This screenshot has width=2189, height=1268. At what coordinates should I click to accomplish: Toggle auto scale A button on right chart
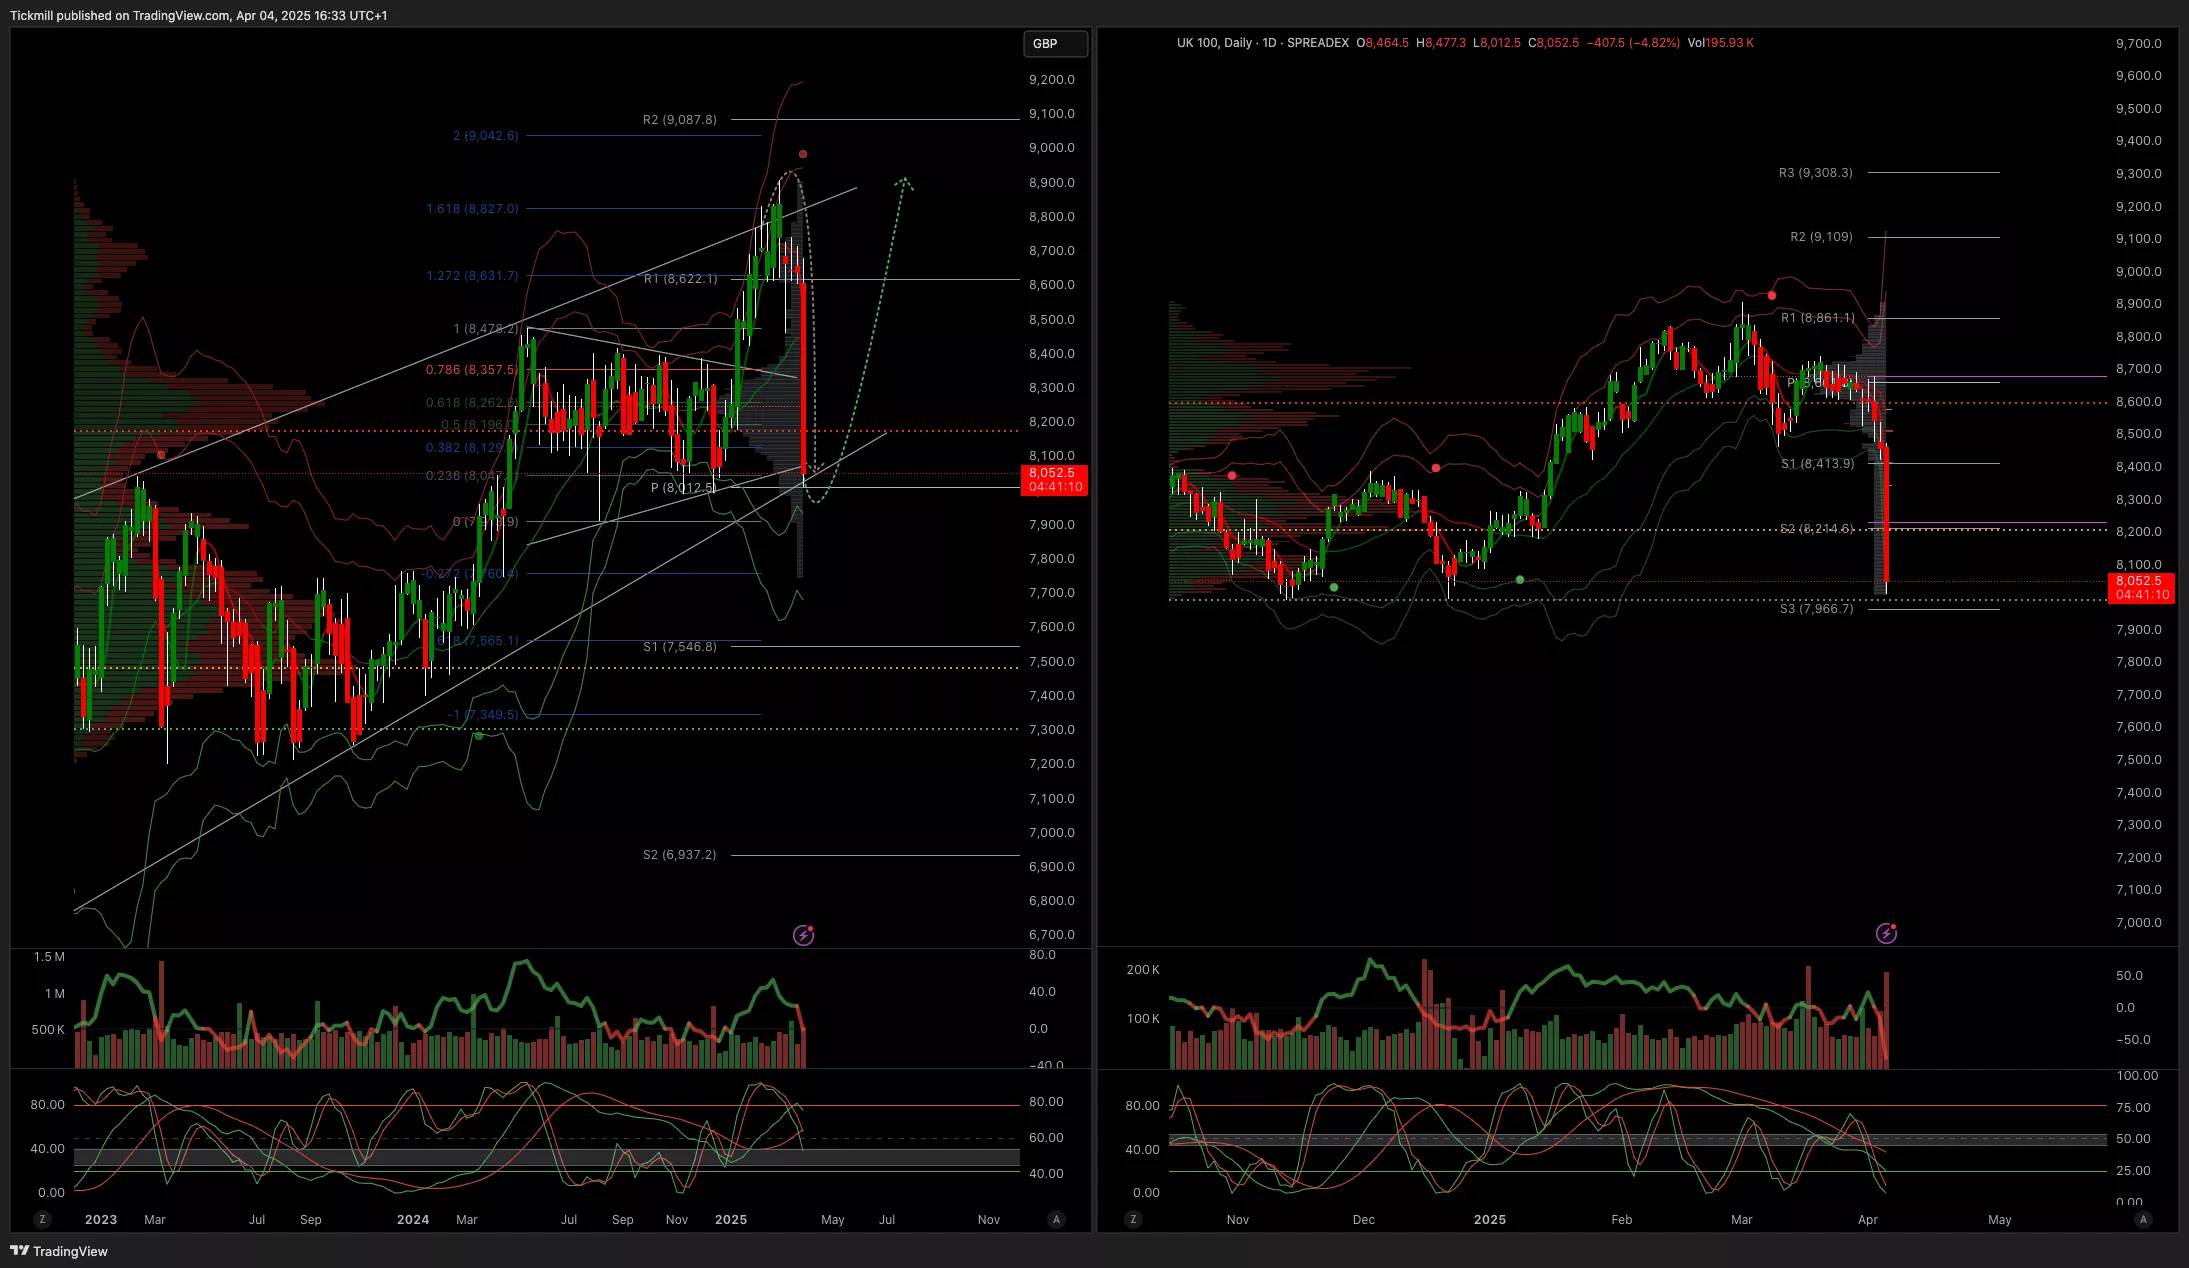(x=2142, y=1219)
